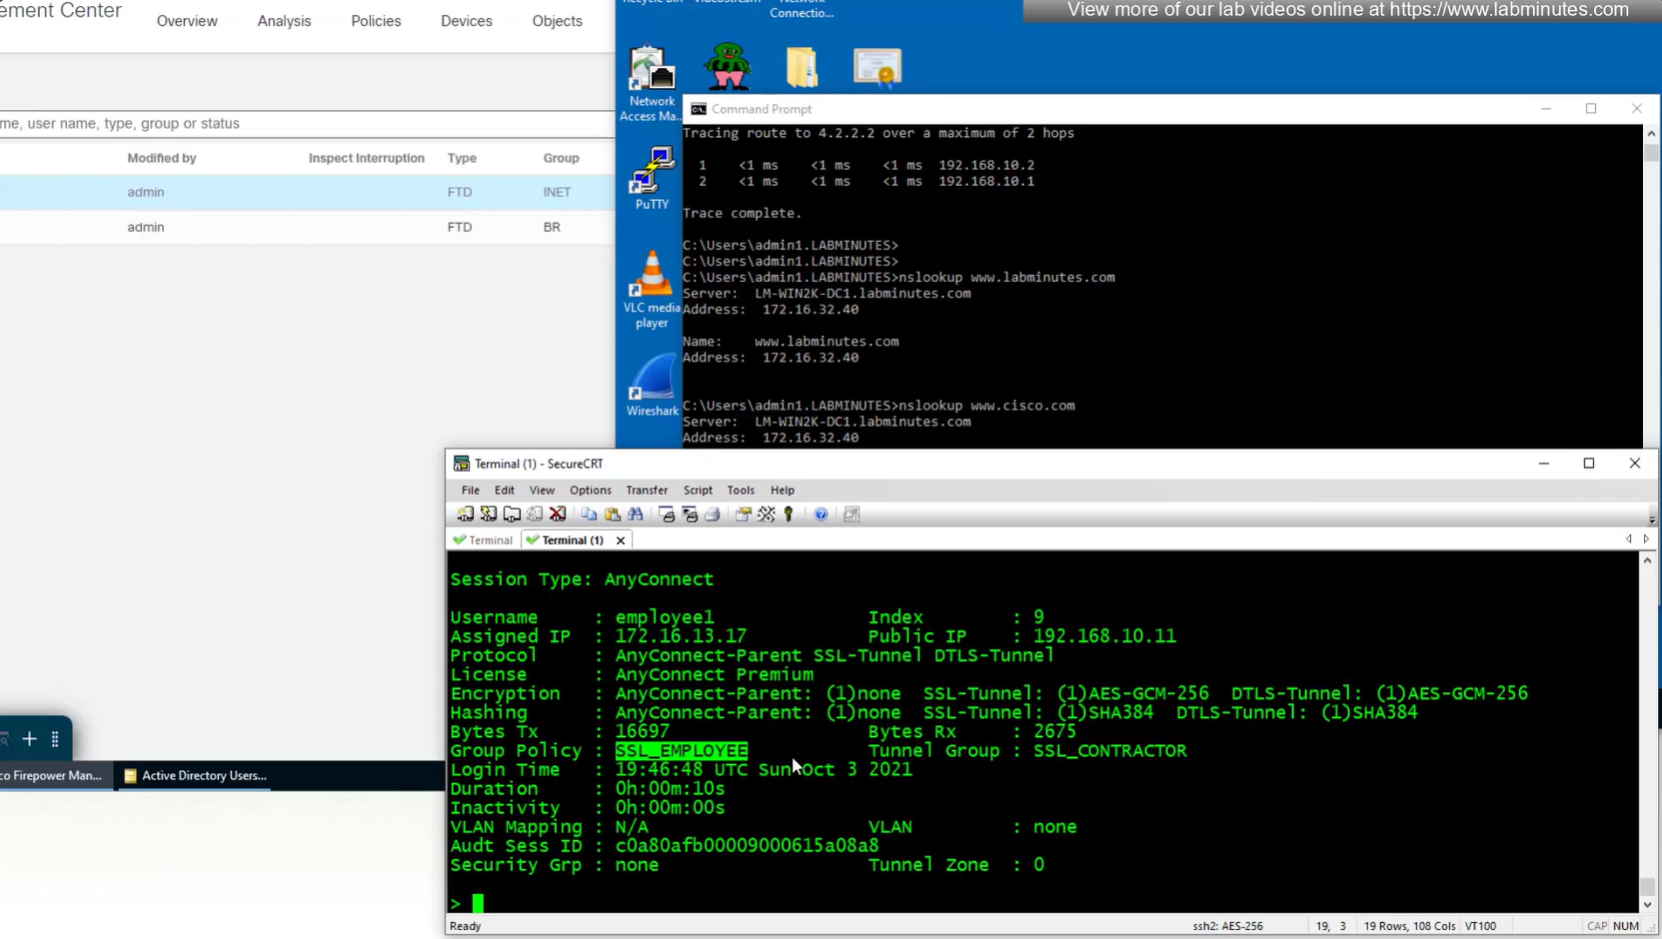This screenshot has width=1662, height=939.
Task: Click the Copy icon in SecureCRT toolbar
Action: [589, 514]
